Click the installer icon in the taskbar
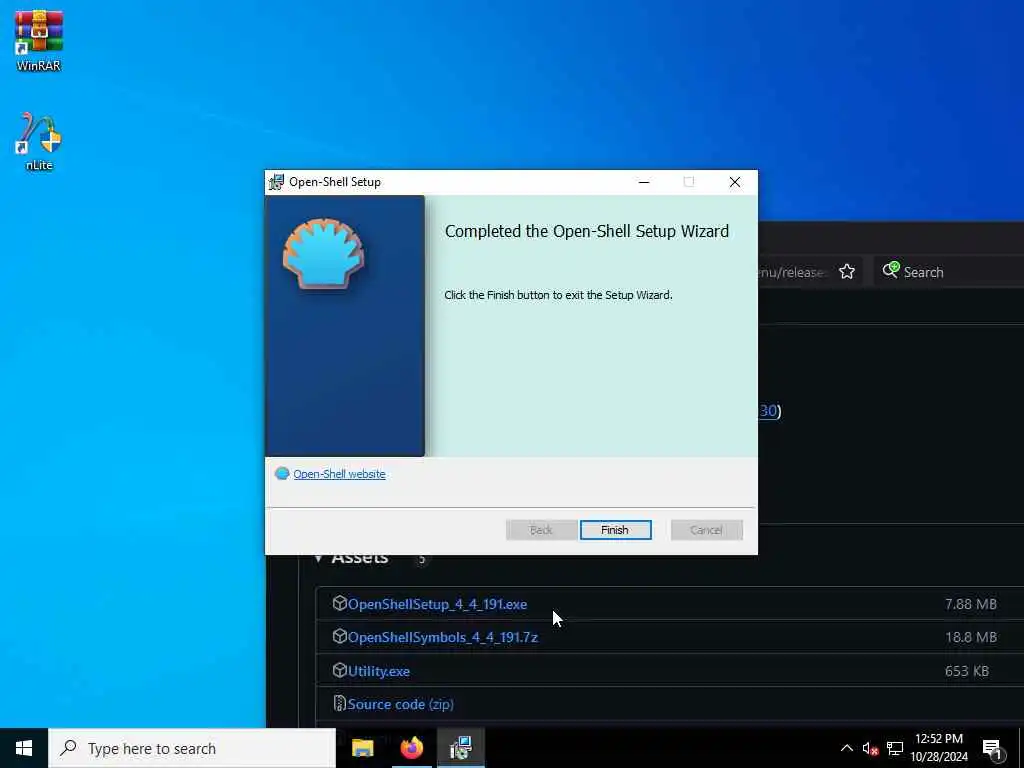1024x768 pixels. pyautogui.click(x=461, y=748)
